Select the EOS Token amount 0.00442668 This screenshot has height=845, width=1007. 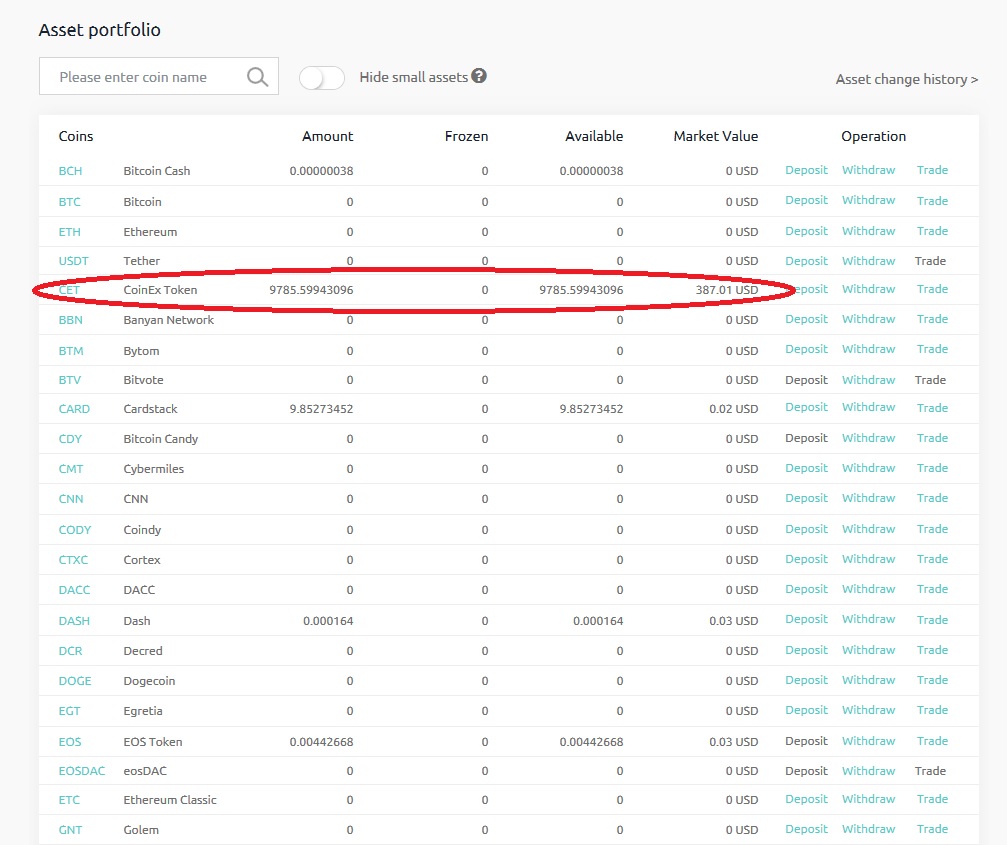pos(321,742)
